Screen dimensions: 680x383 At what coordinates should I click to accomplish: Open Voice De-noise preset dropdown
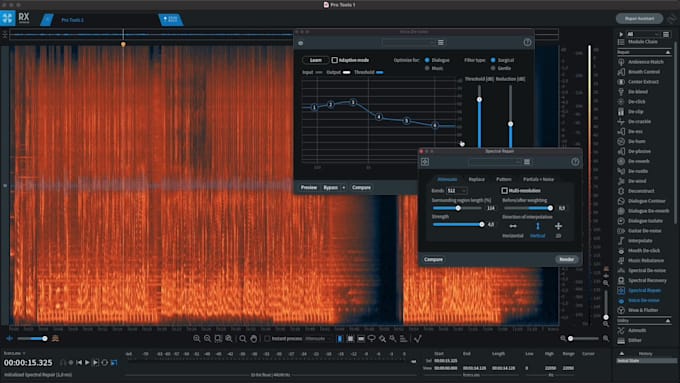click(409, 43)
